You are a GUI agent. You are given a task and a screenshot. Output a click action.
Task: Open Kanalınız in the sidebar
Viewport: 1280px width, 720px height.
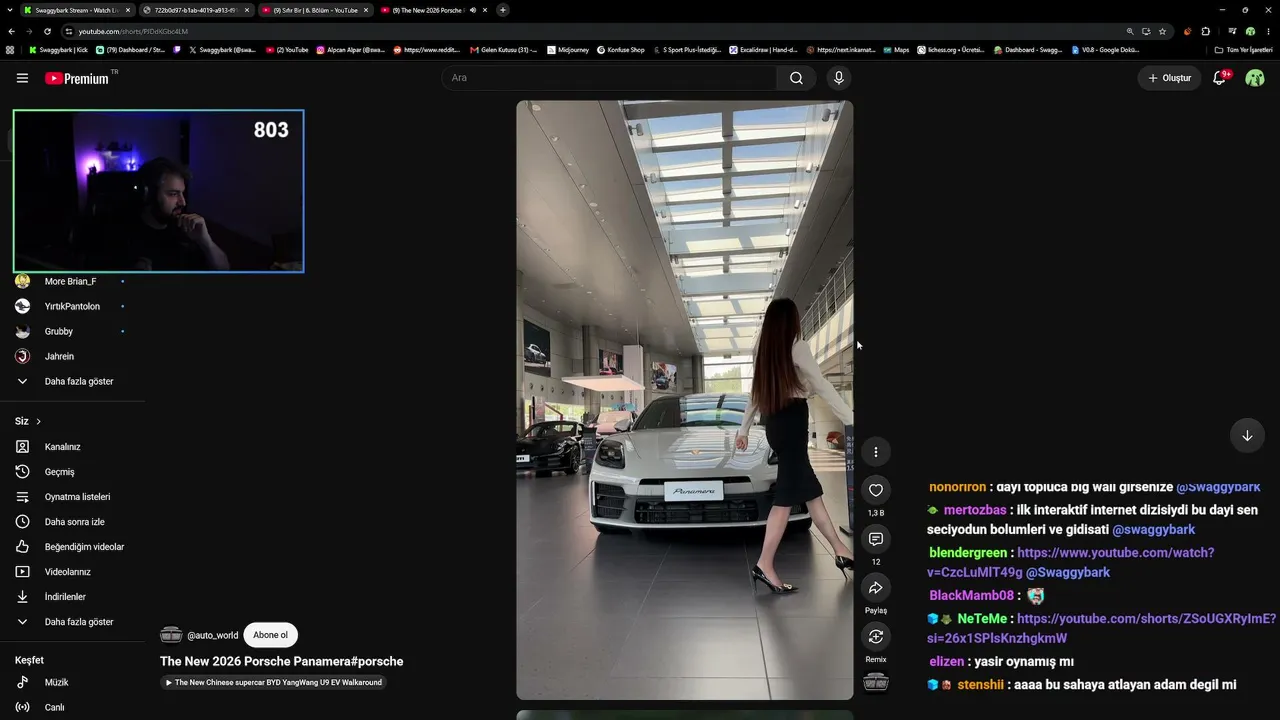point(62,447)
